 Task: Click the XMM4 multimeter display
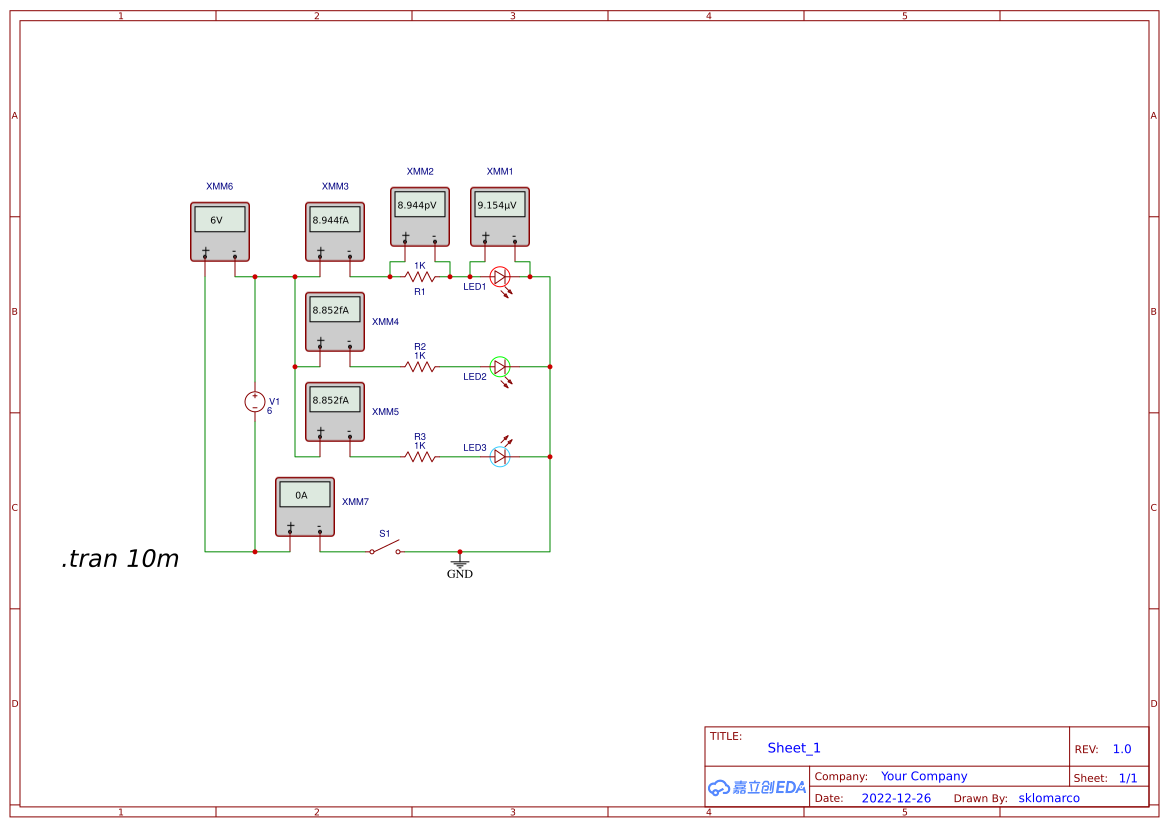(x=334, y=310)
